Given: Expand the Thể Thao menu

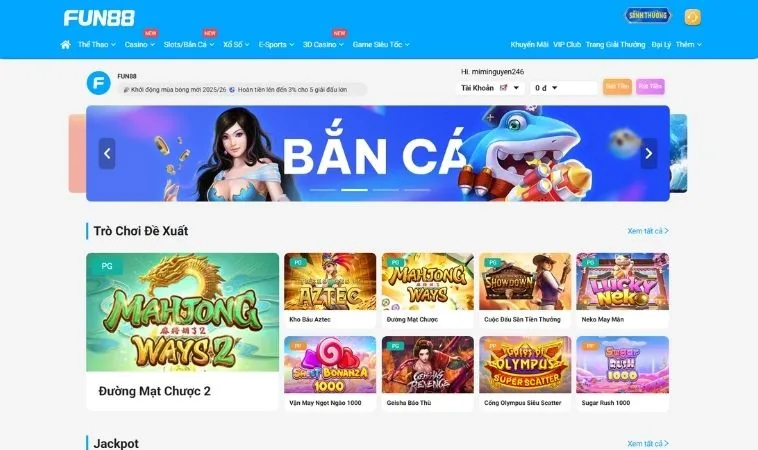Looking at the screenshot, I should (x=97, y=44).
